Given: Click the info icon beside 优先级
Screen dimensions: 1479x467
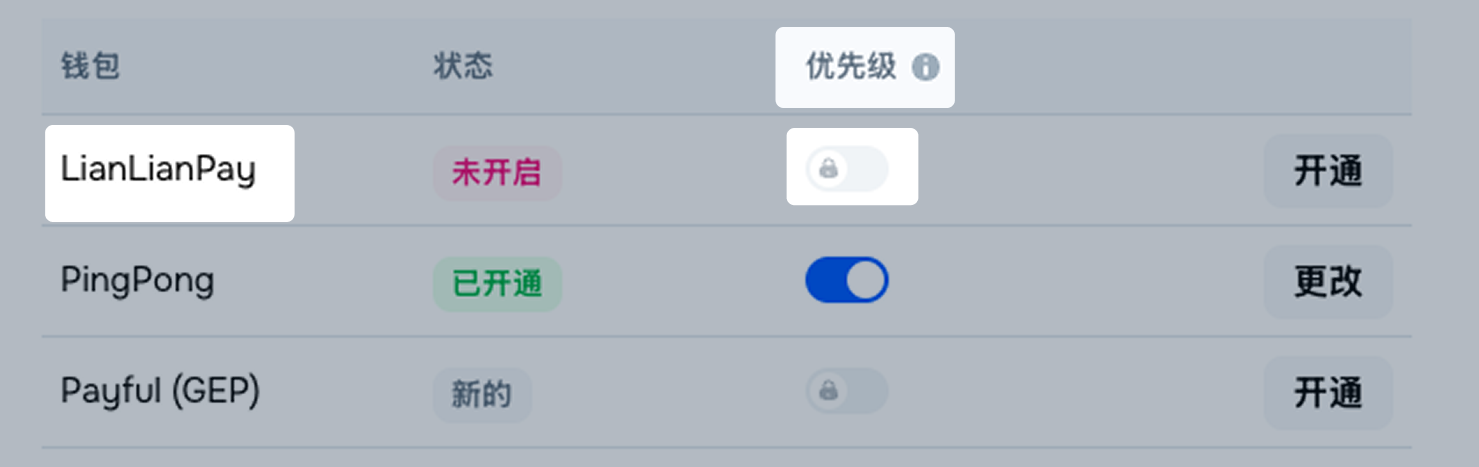Looking at the screenshot, I should click(x=926, y=68).
